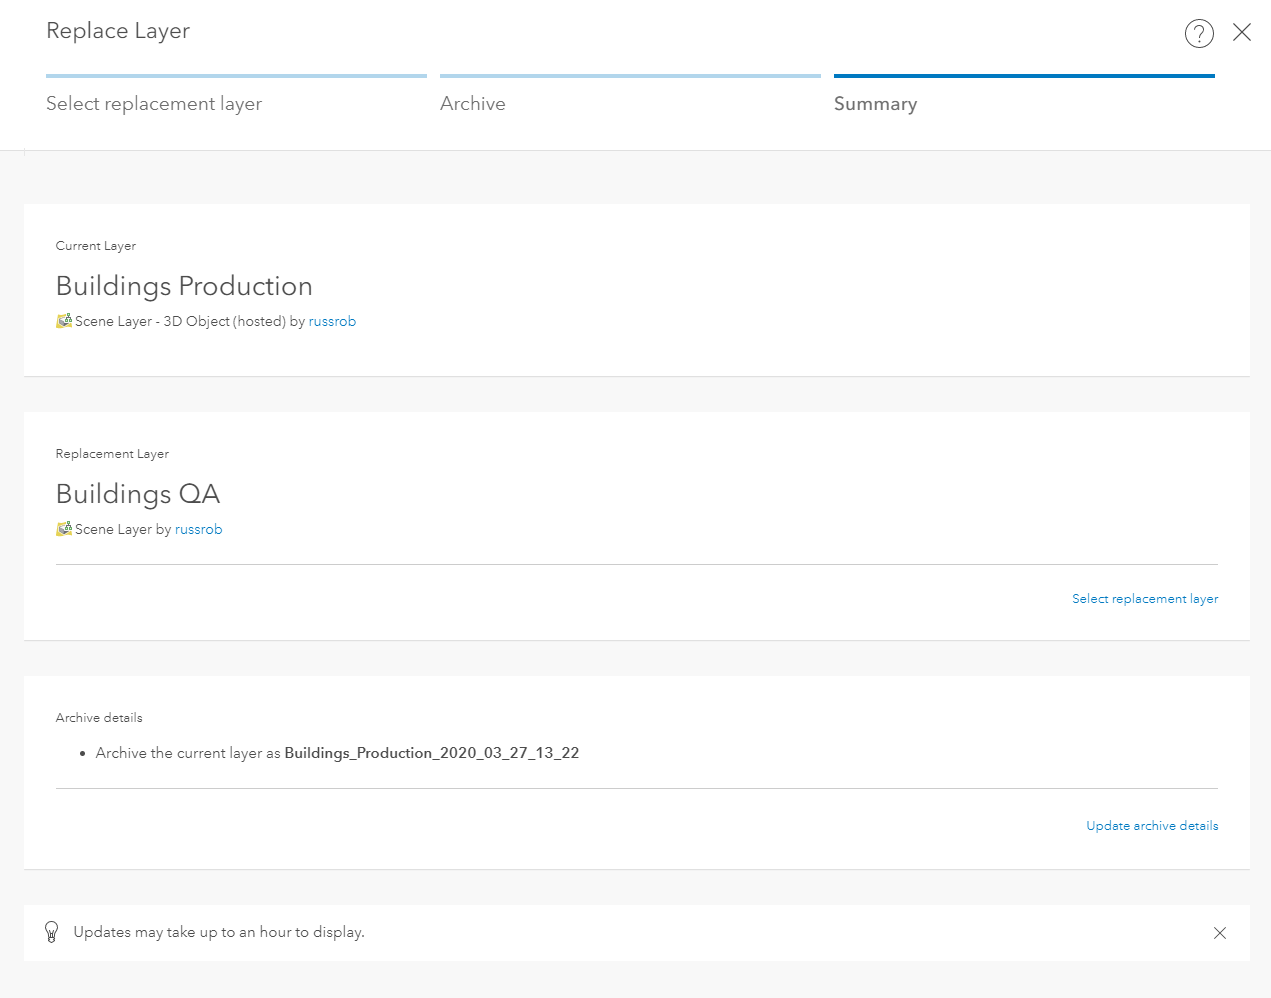Open the help question mark icon
The width and height of the screenshot is (1271, 998).
1199,33
